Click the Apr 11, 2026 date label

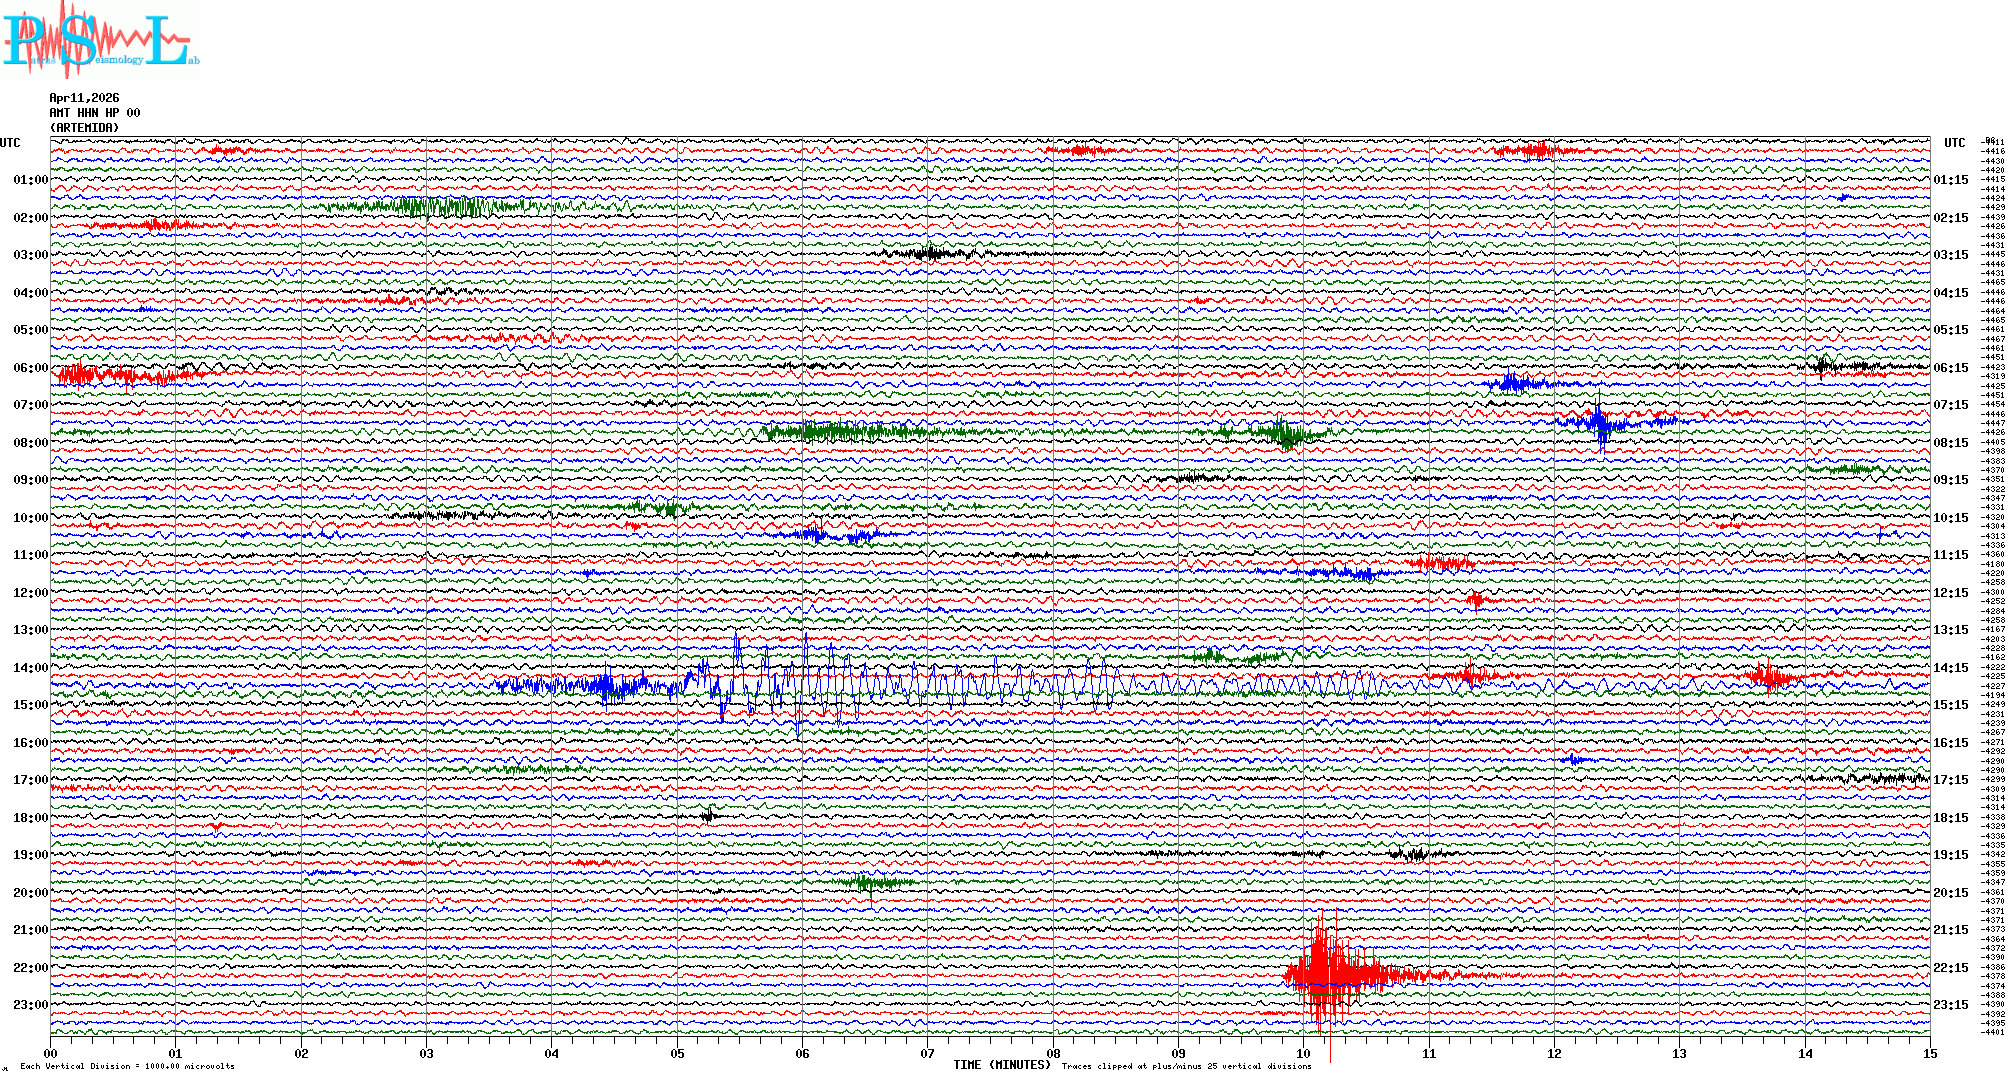coord(84,98)
